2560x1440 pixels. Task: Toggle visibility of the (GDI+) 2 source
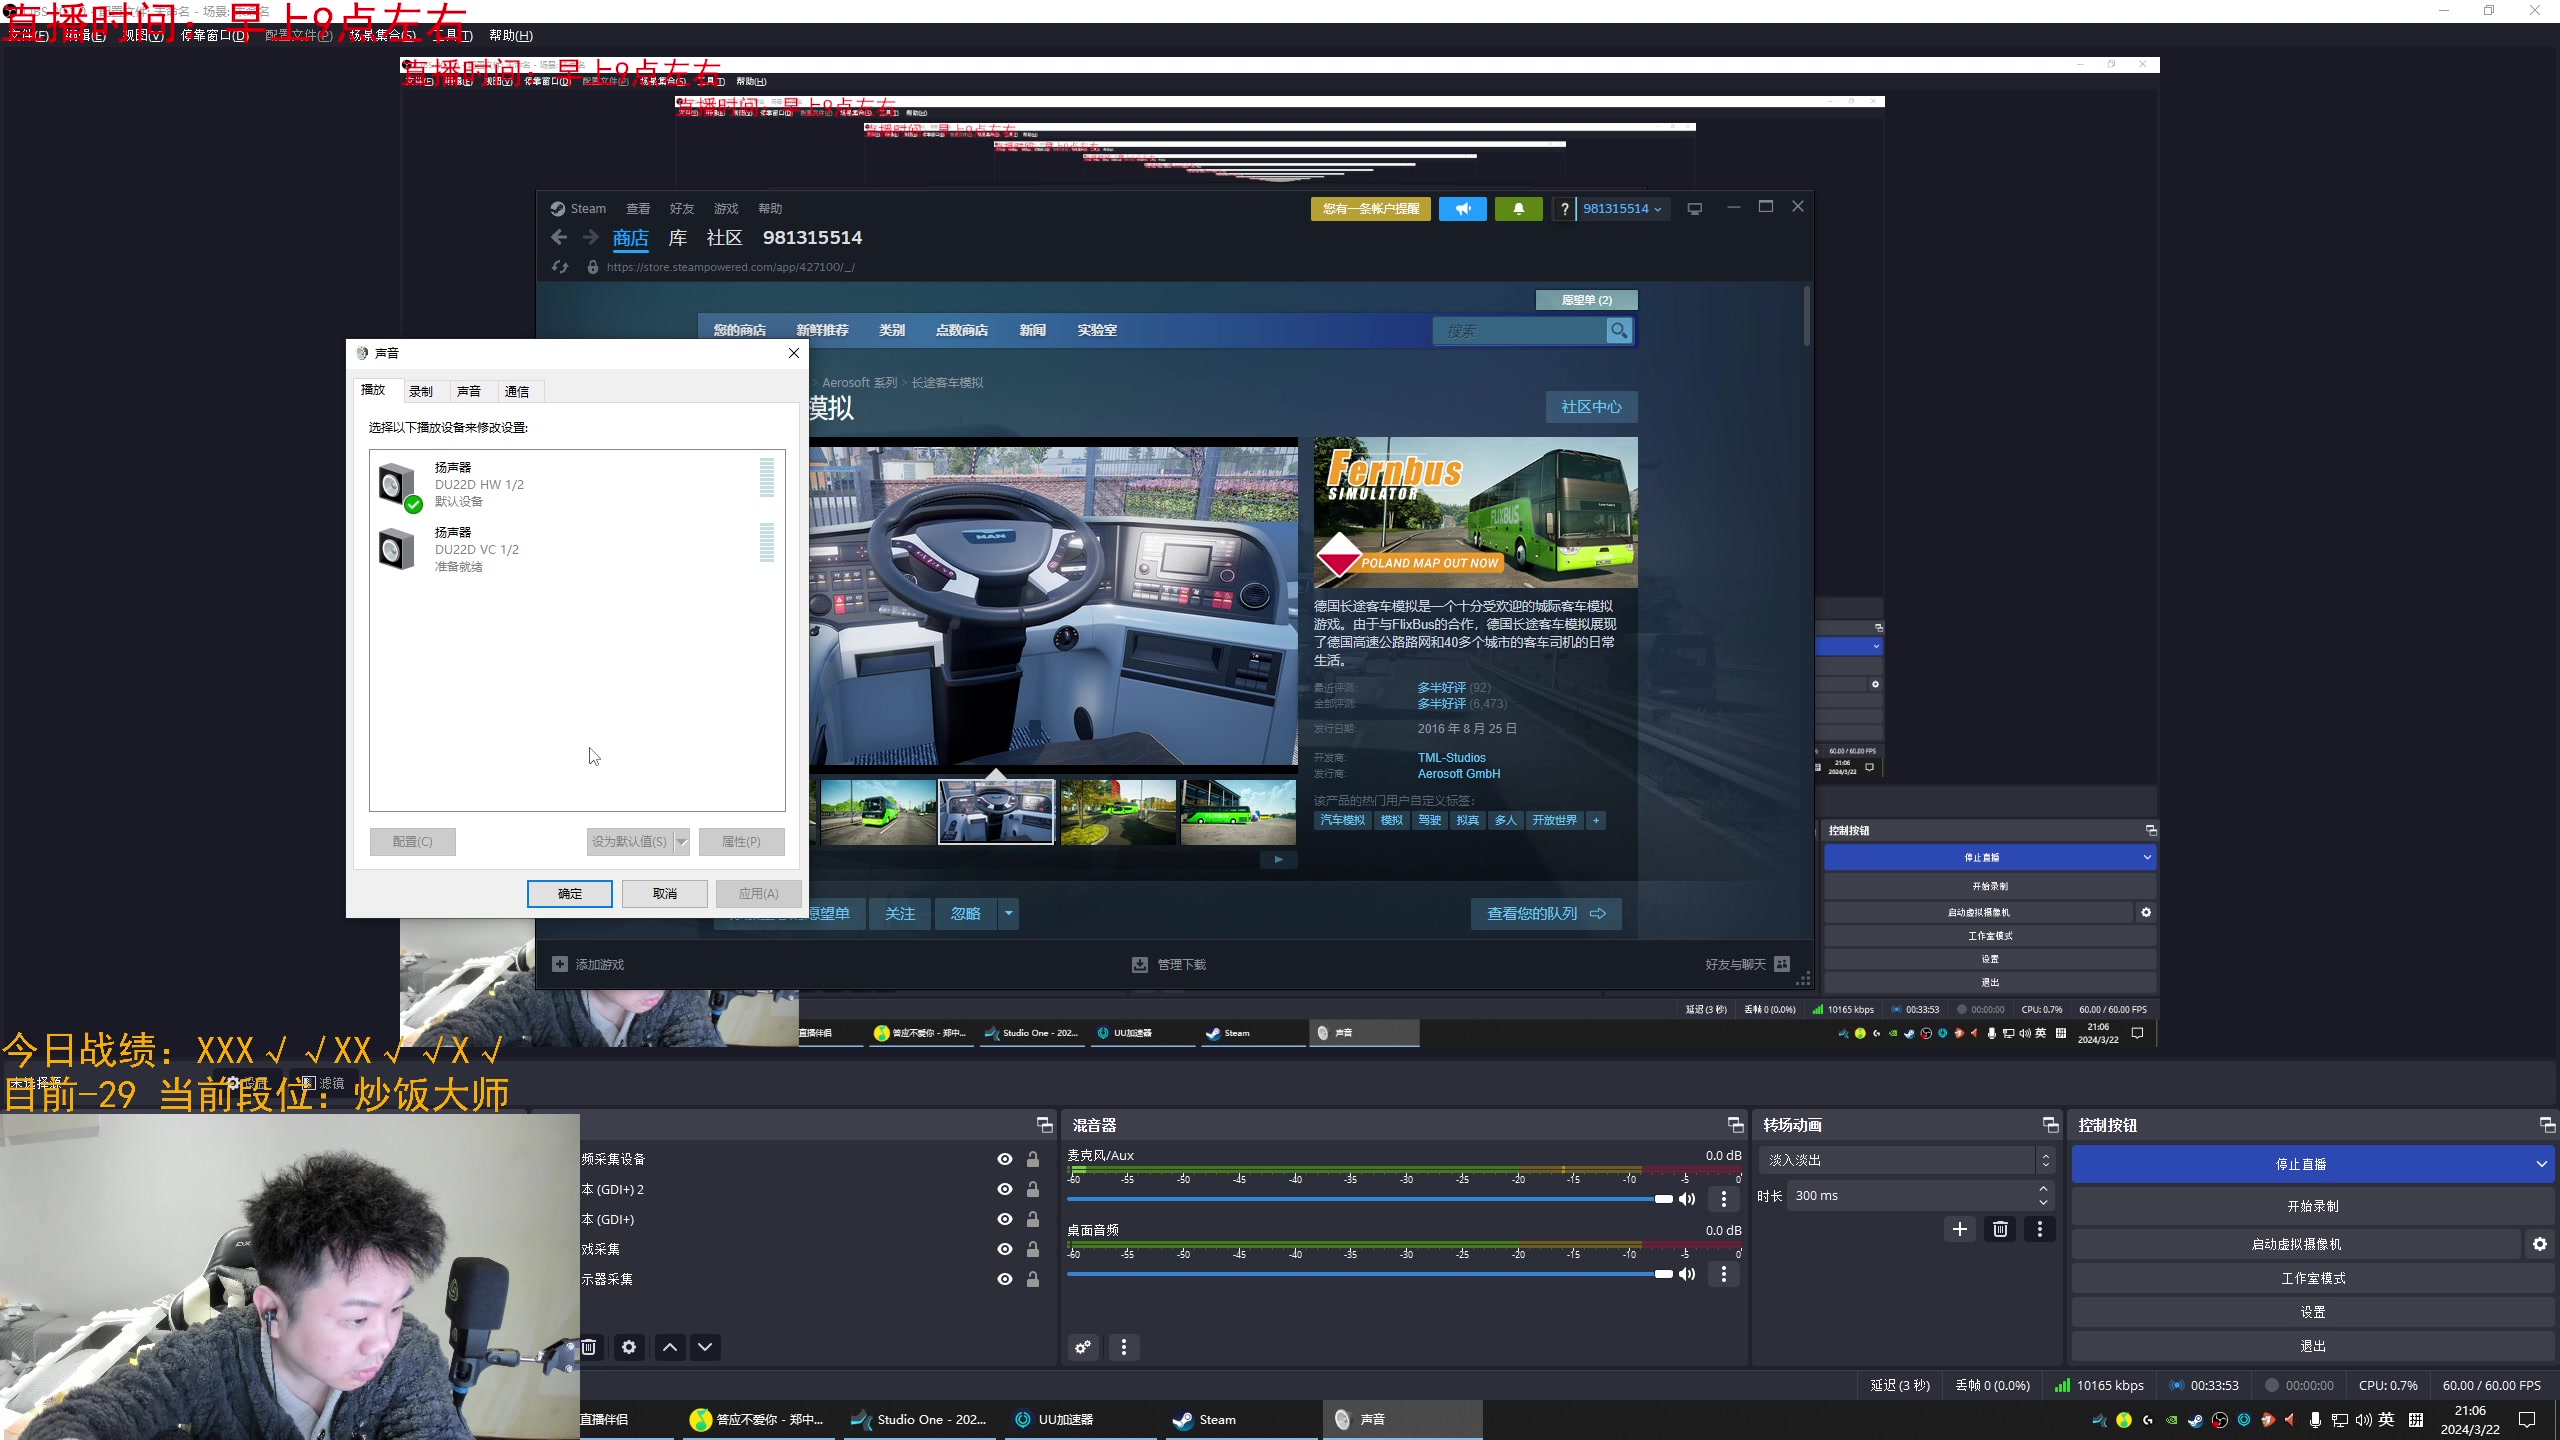tap(1005, 1189)
